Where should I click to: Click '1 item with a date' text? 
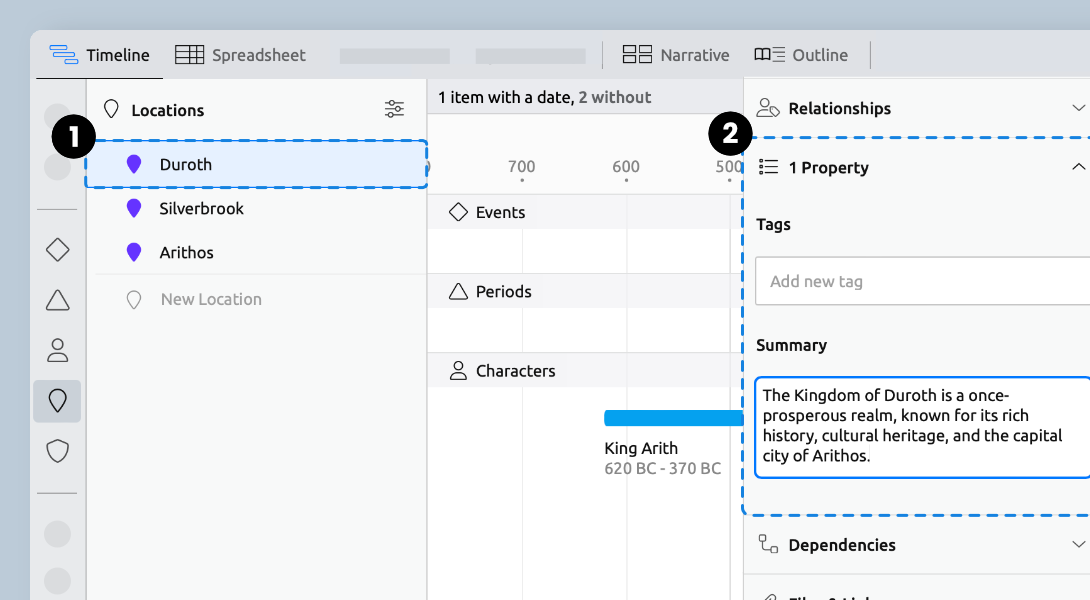505,97
